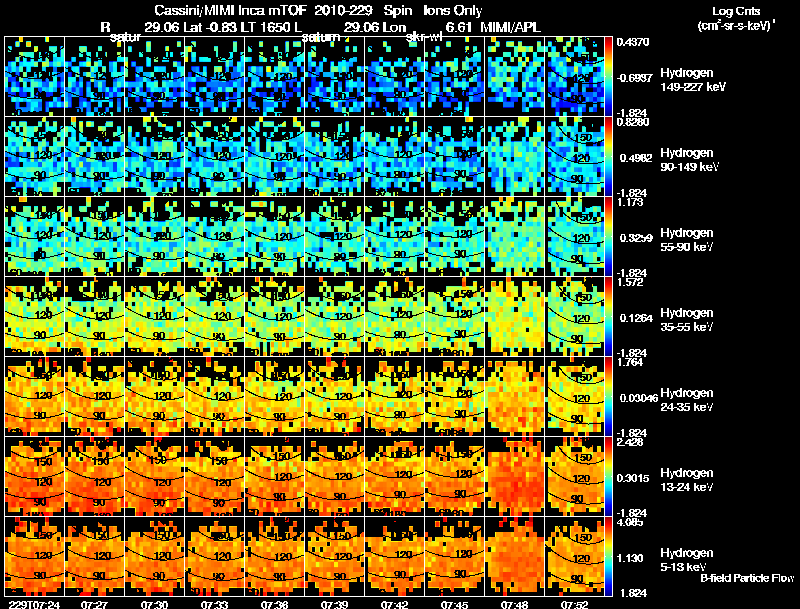This screenshot has width=800, height=609.
Task: Click the Hydrogen 24-35 keV panel at 07:33
Action: click(214, 397)
